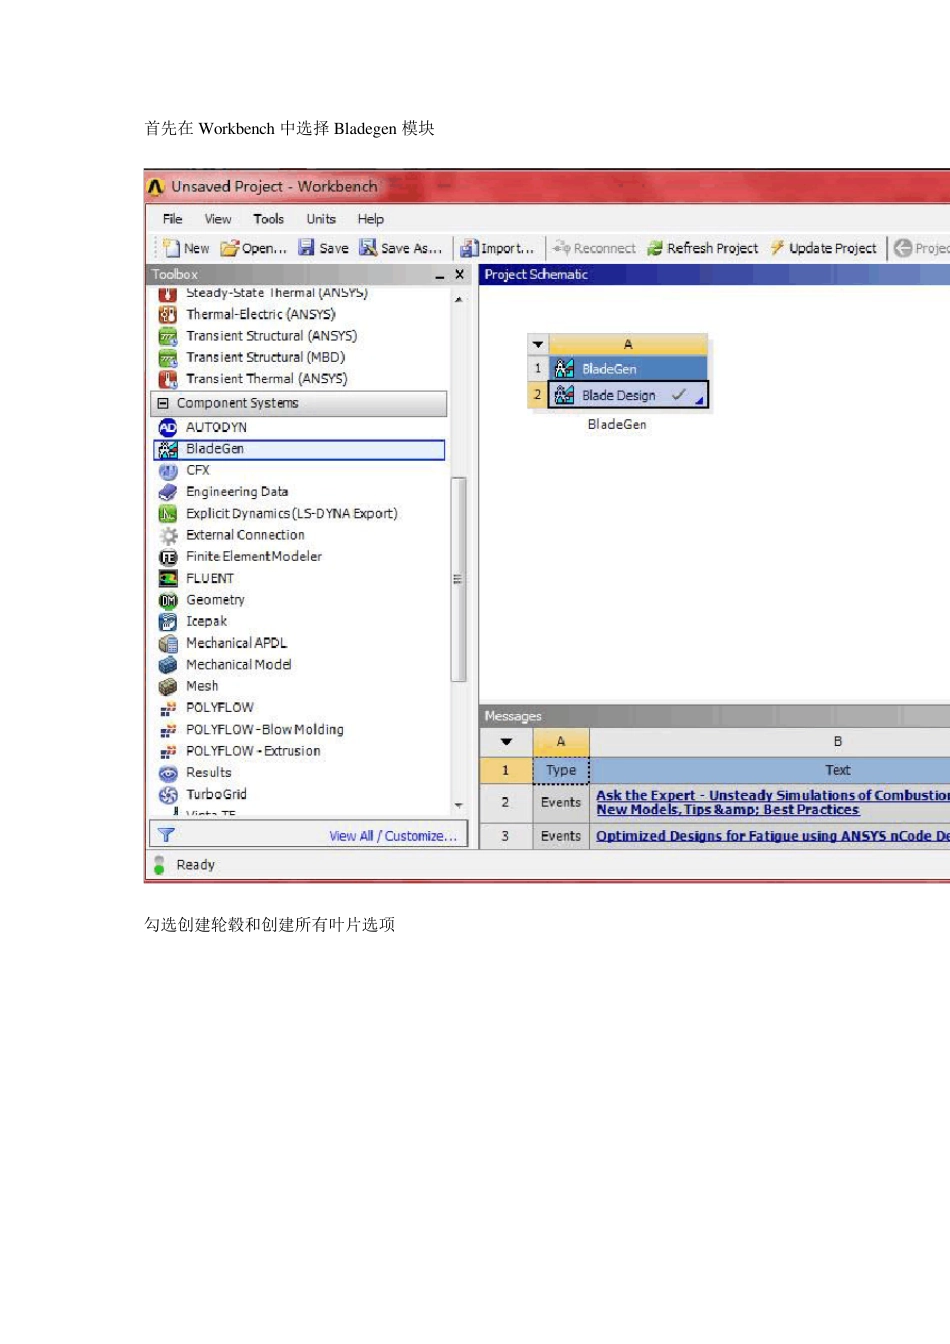The image size is (950, 1344).
Task: Close the Toolbox panel
Action: 460,274
